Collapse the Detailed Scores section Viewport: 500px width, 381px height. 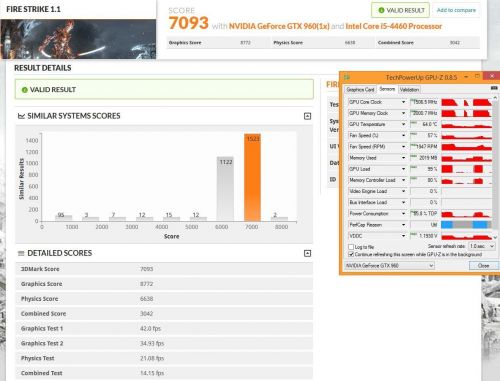pyautogui.click(x=307, y=253)
